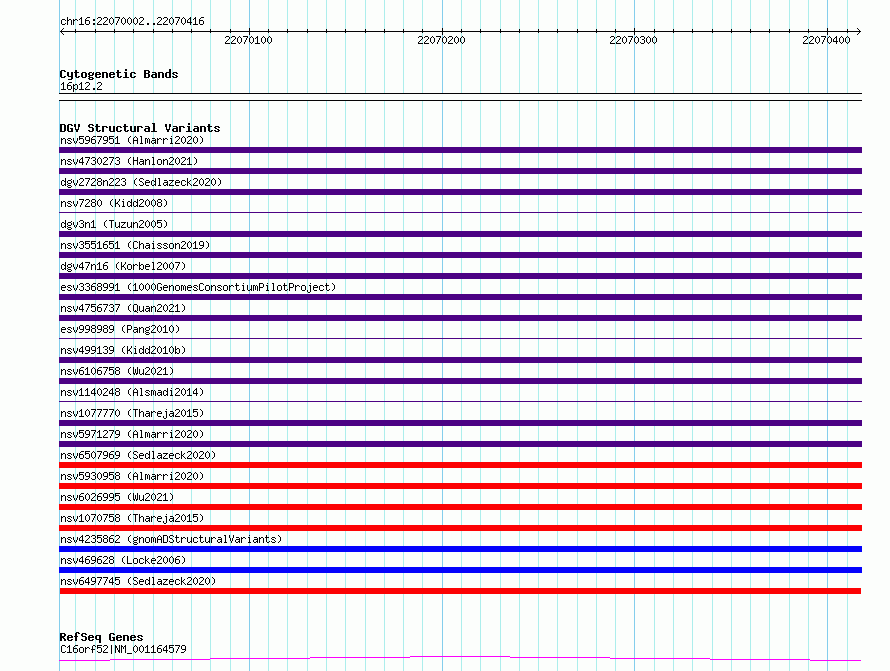The image size is (890, 671).
Task: Click the purple bar under nsv6106758
Action: tap(460, 381)
